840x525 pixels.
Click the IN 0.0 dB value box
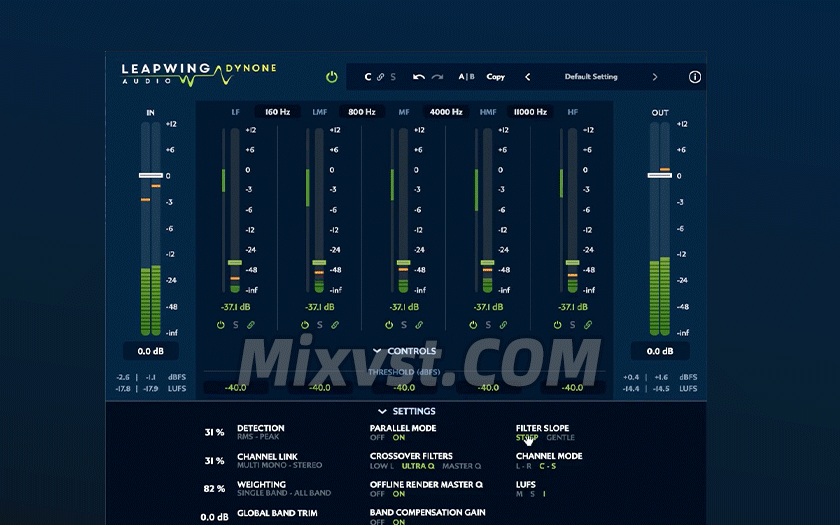pyautogui.click(x=151, y=351)
